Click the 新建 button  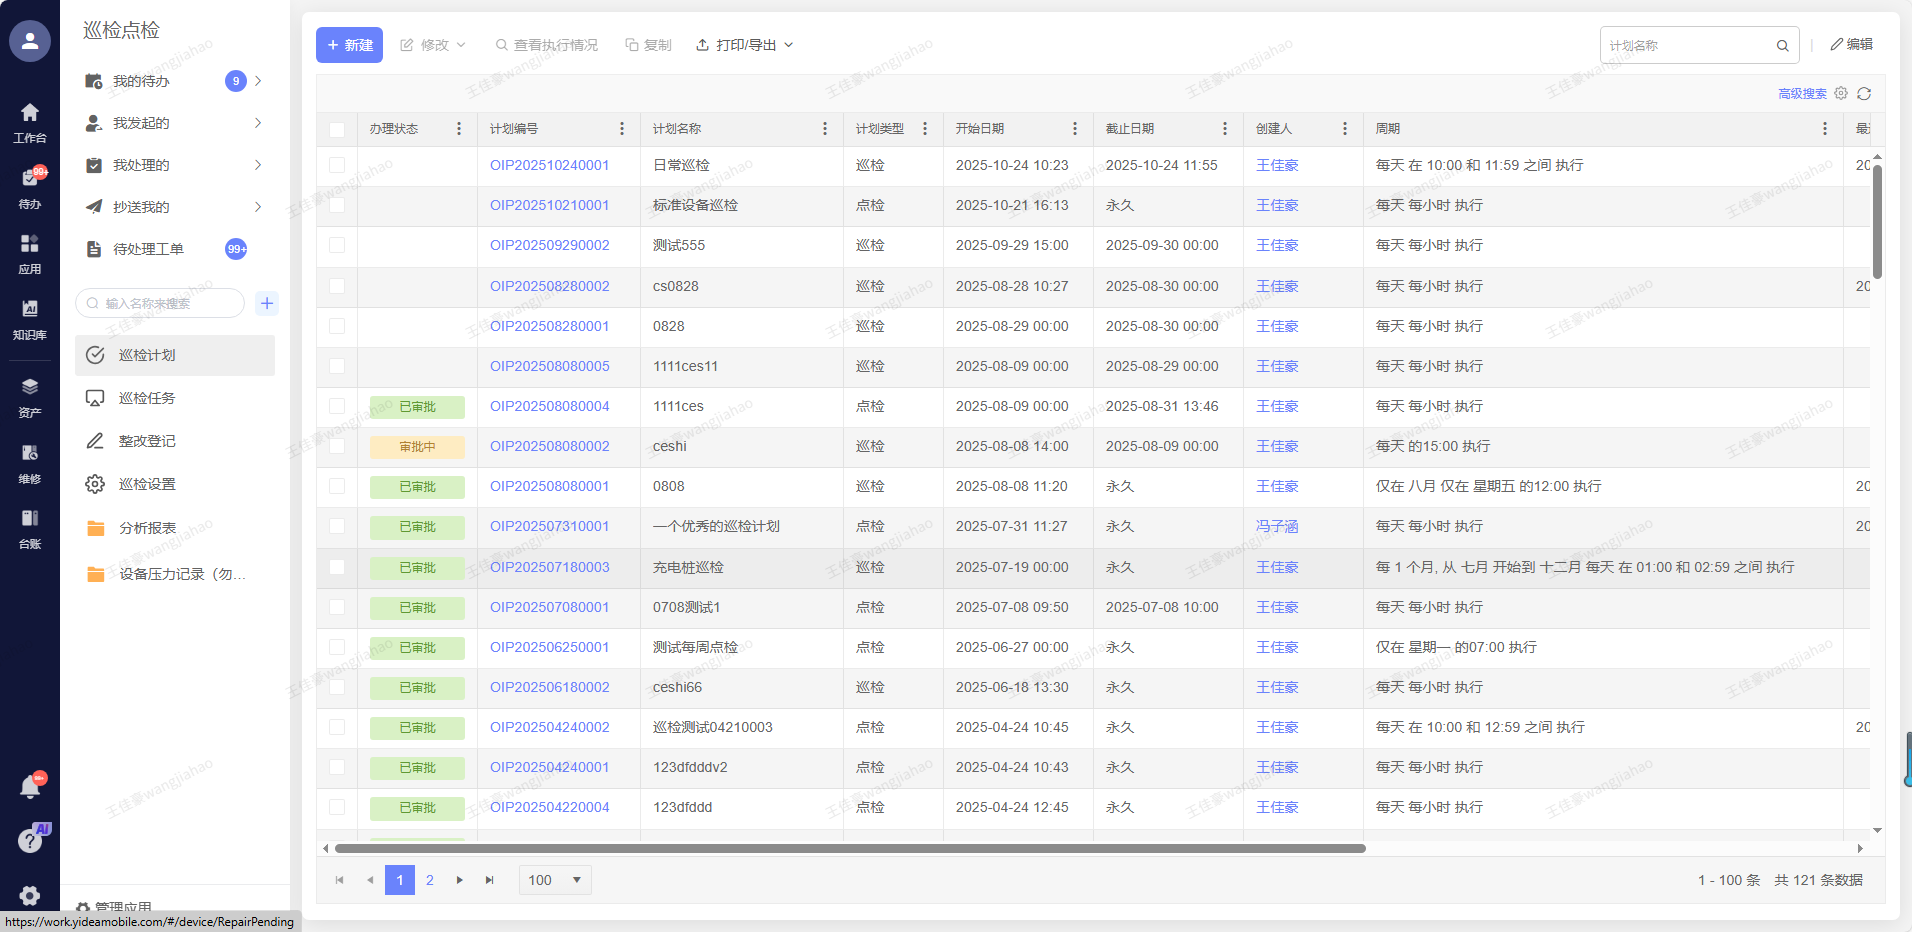tap(349, 45)
